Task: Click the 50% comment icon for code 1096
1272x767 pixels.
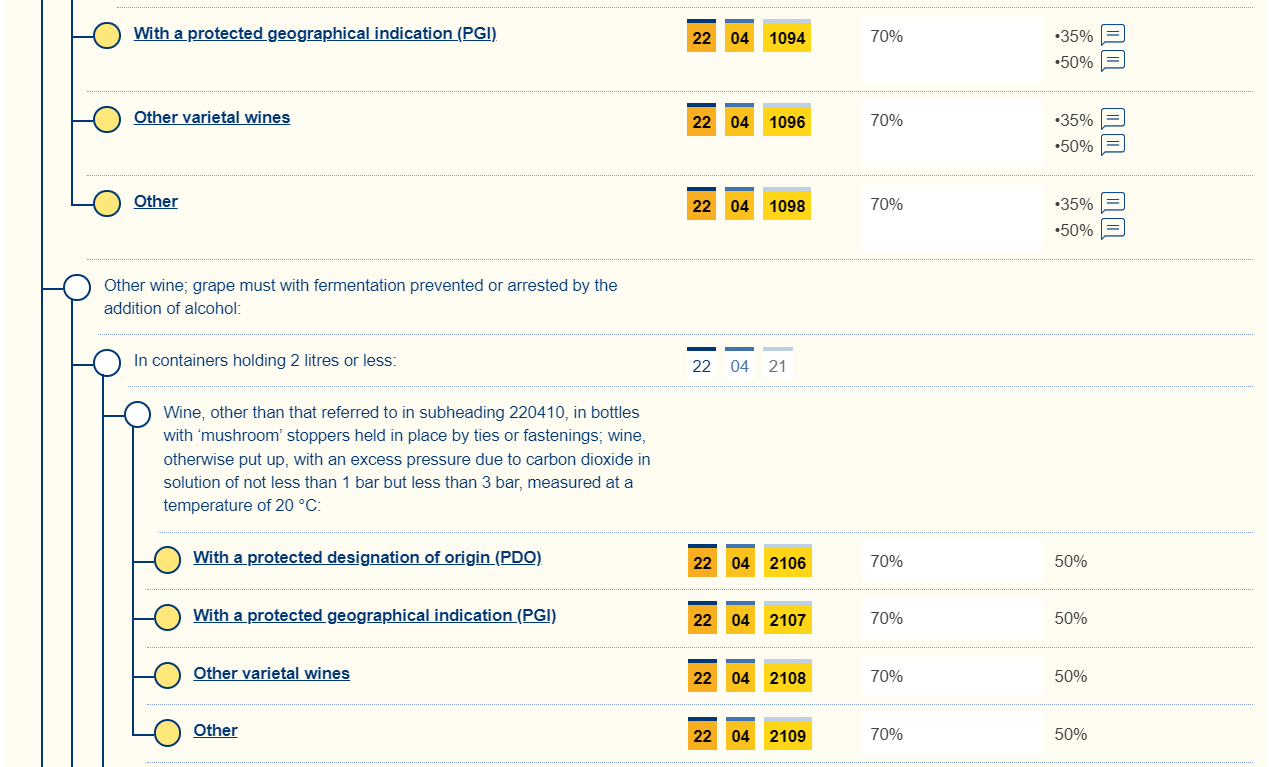Action: click(1112, 145)
